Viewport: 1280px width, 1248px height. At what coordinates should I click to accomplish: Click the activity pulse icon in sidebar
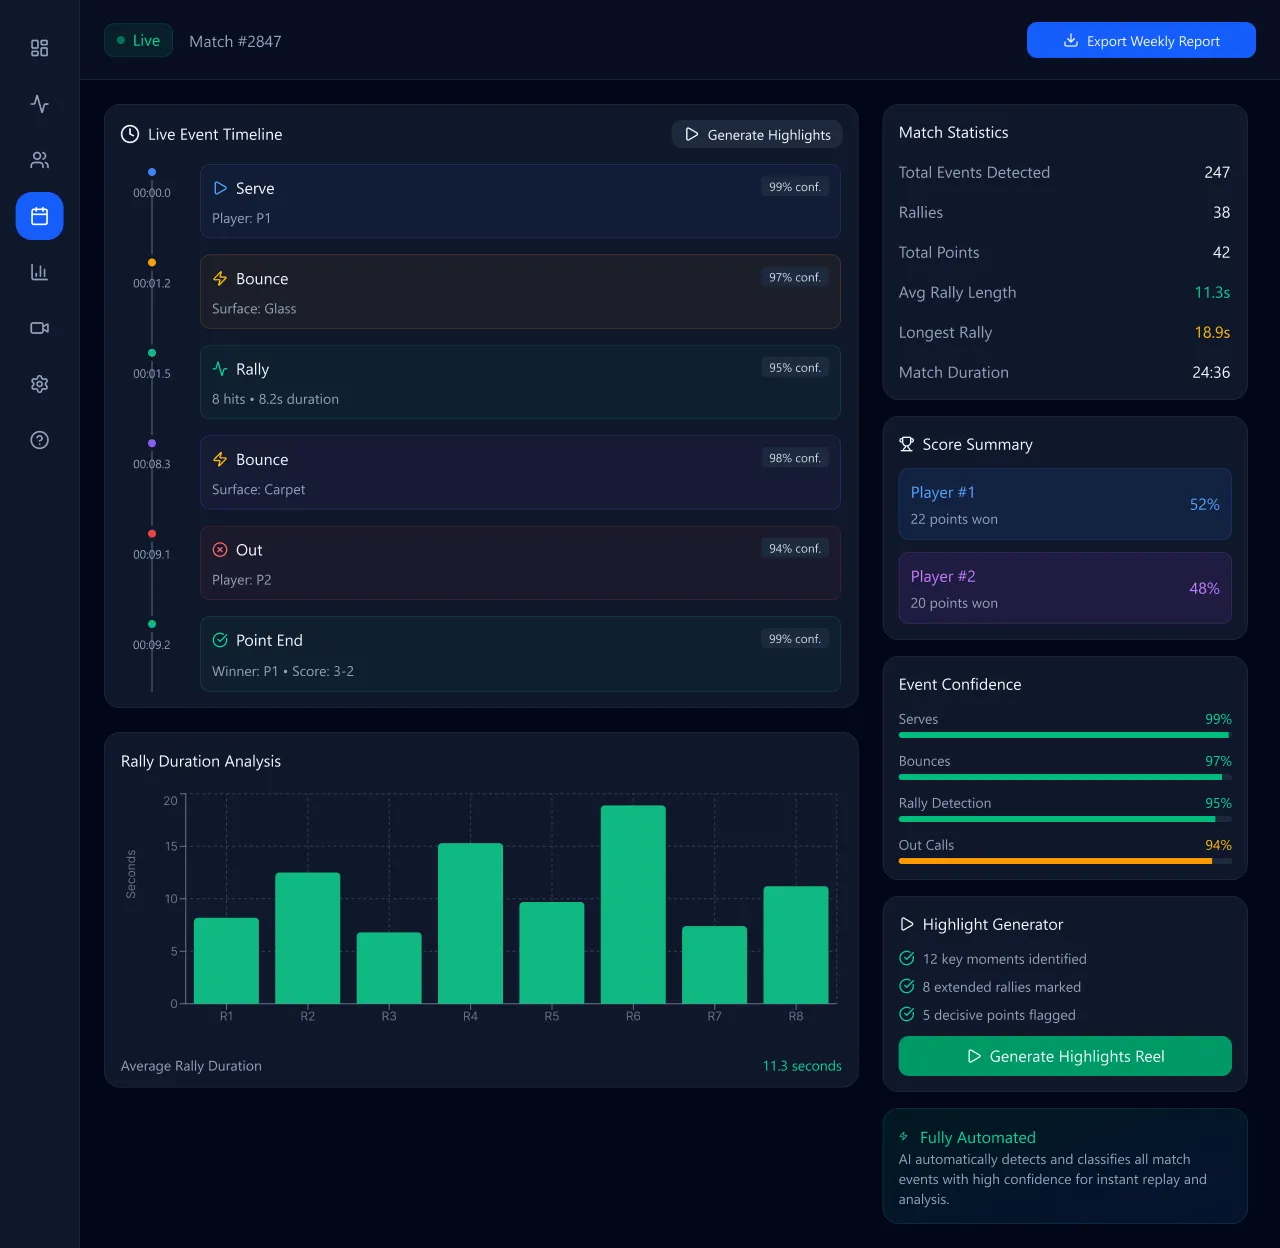[39, 104]
